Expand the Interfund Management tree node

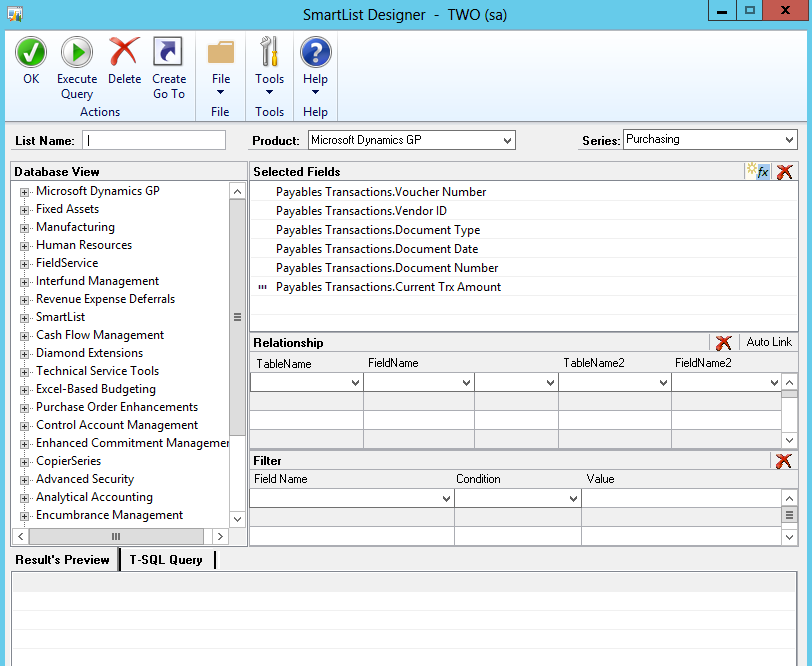[24, 282]
